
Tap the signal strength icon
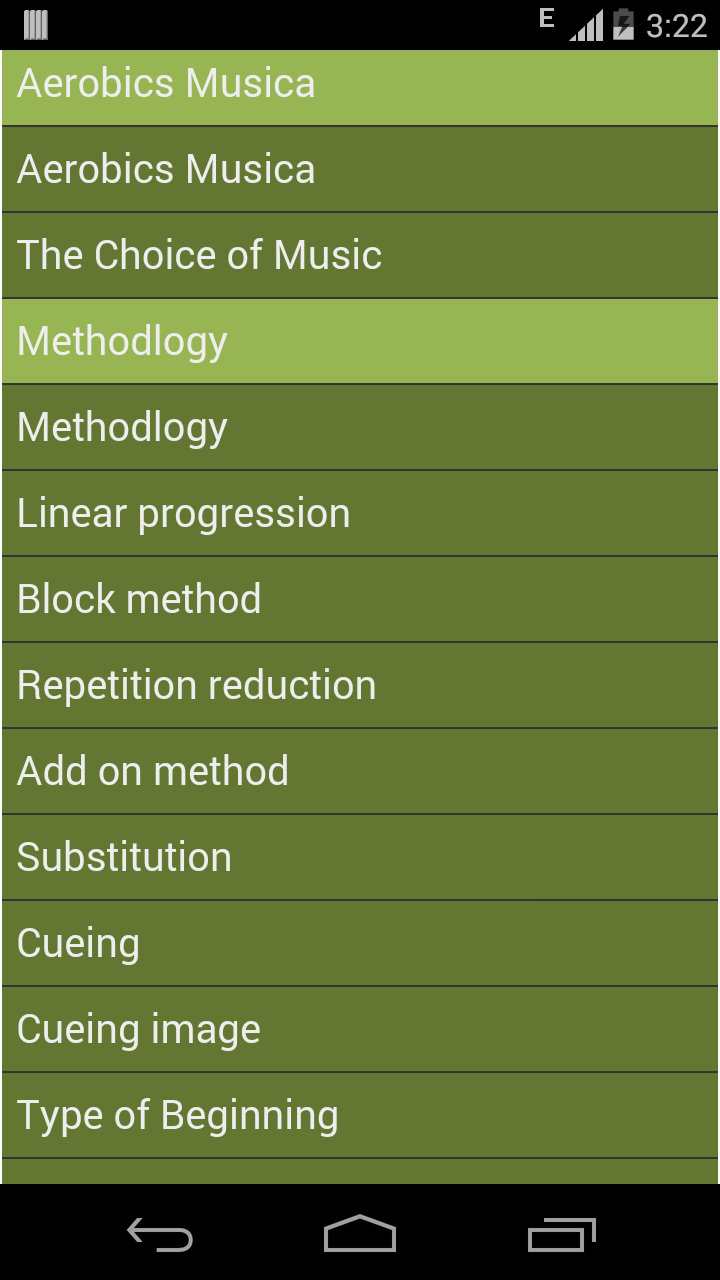586,26
